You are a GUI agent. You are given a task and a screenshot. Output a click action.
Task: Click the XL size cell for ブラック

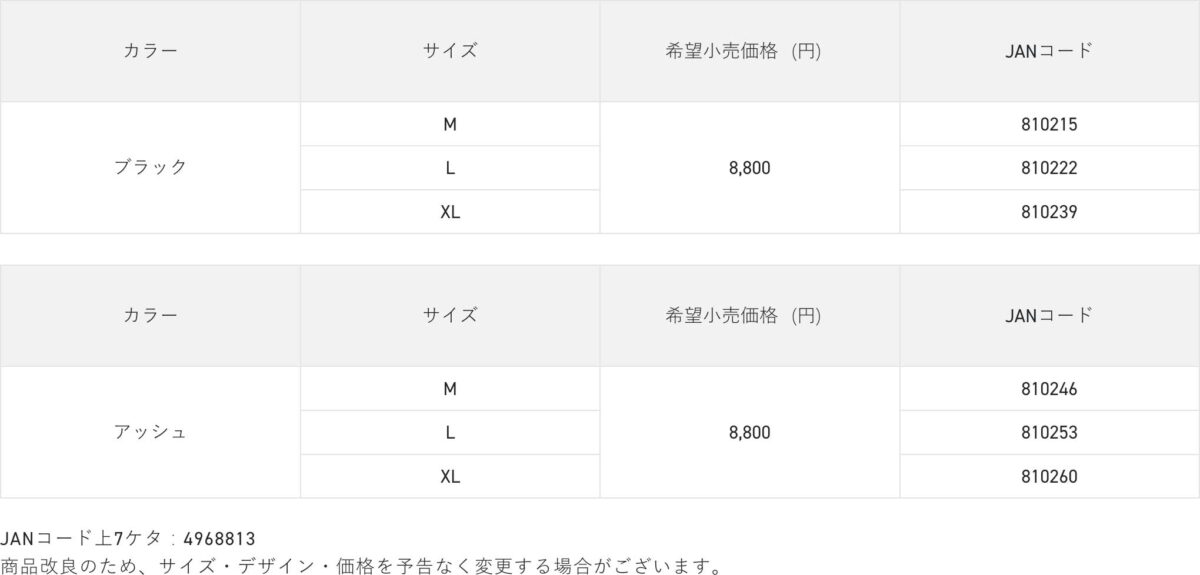point(450,212)
